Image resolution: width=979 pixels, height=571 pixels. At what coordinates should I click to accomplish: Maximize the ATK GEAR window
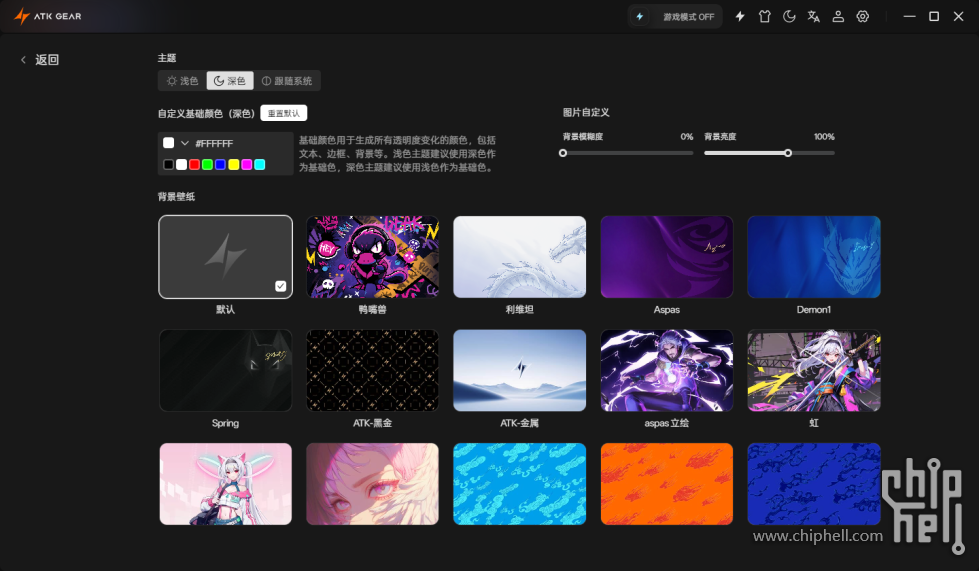click(934, 17)
